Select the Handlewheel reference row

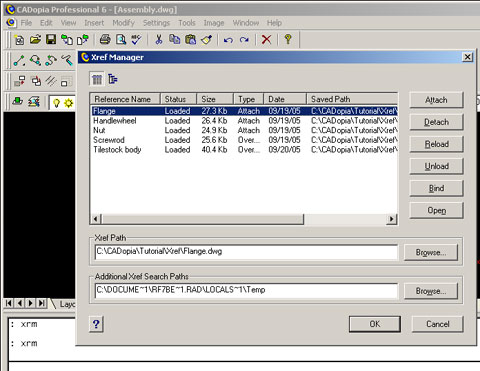(245, 121)
